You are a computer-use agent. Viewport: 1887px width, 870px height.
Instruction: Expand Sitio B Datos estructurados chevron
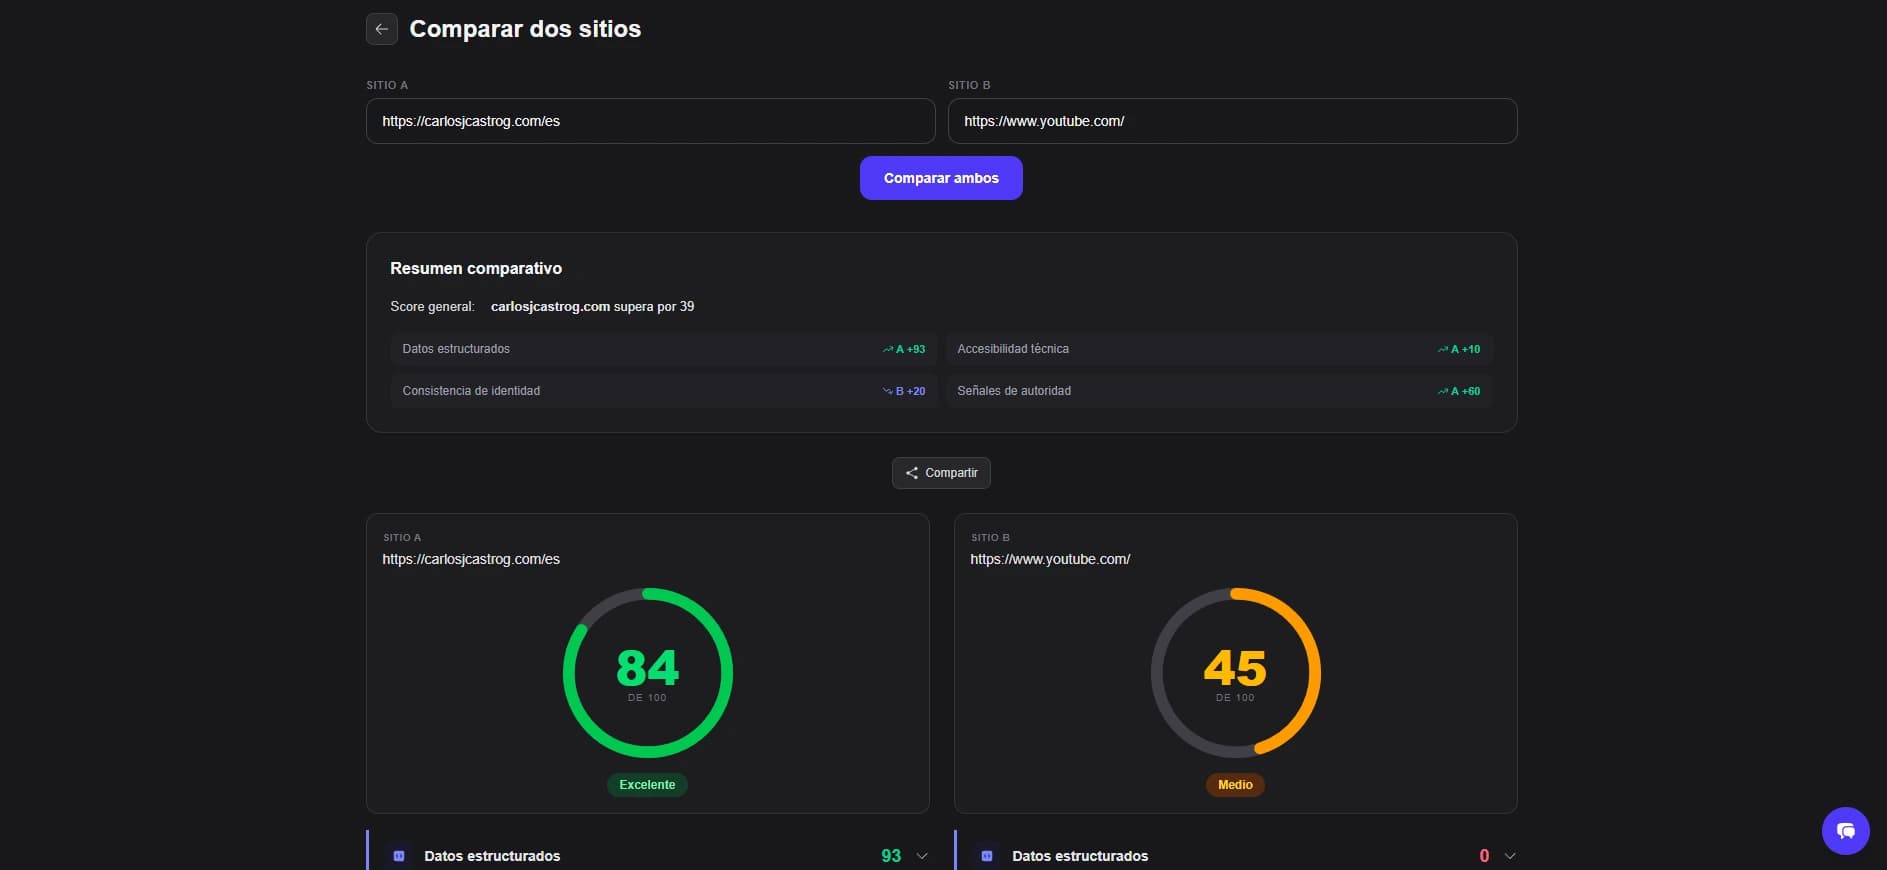tap(1510, 856)
